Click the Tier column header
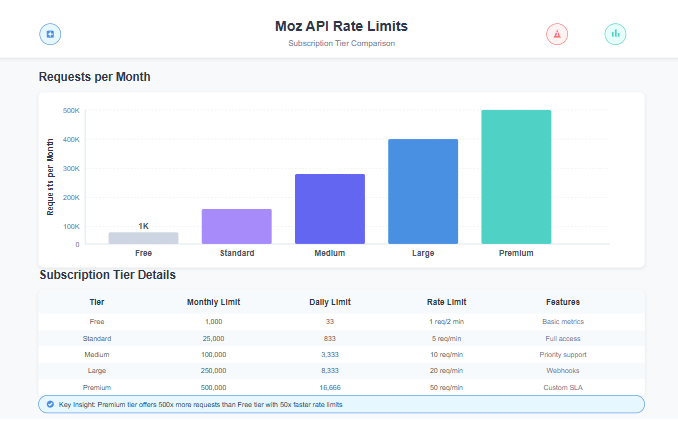 tap(97, 302)
